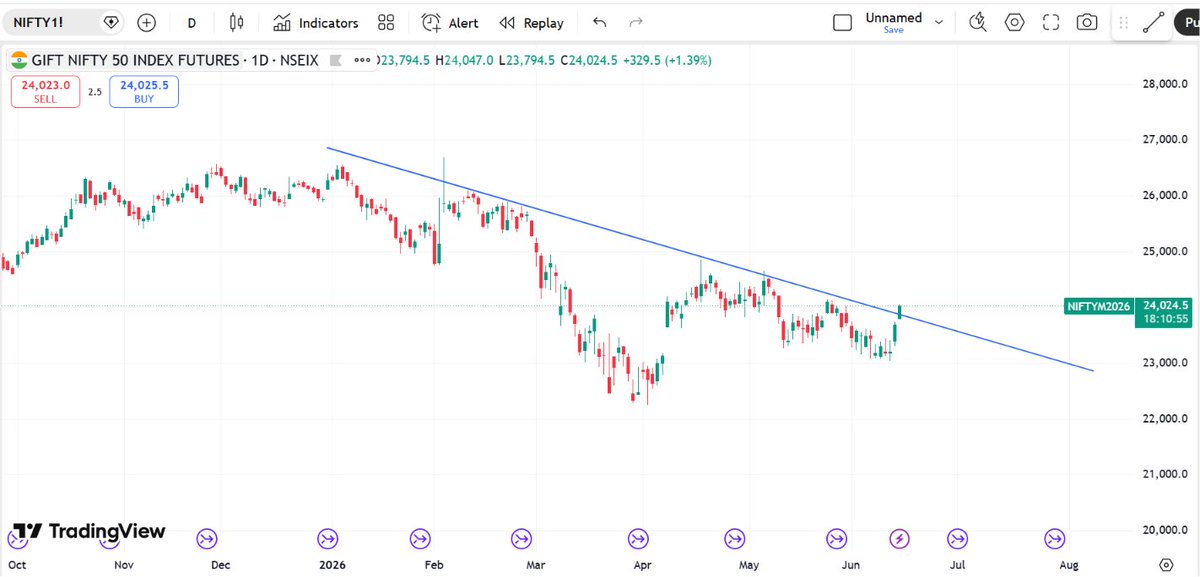Click the C24,024.5 close value in legend

[589, 60]
